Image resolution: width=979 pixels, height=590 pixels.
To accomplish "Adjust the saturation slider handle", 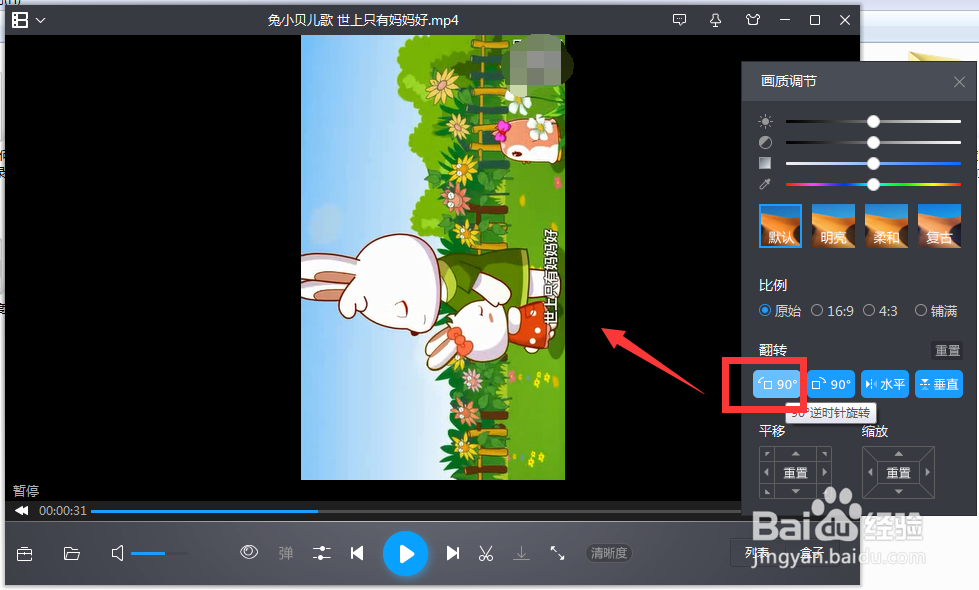I will pyautogui.click(x=873, y=164).
